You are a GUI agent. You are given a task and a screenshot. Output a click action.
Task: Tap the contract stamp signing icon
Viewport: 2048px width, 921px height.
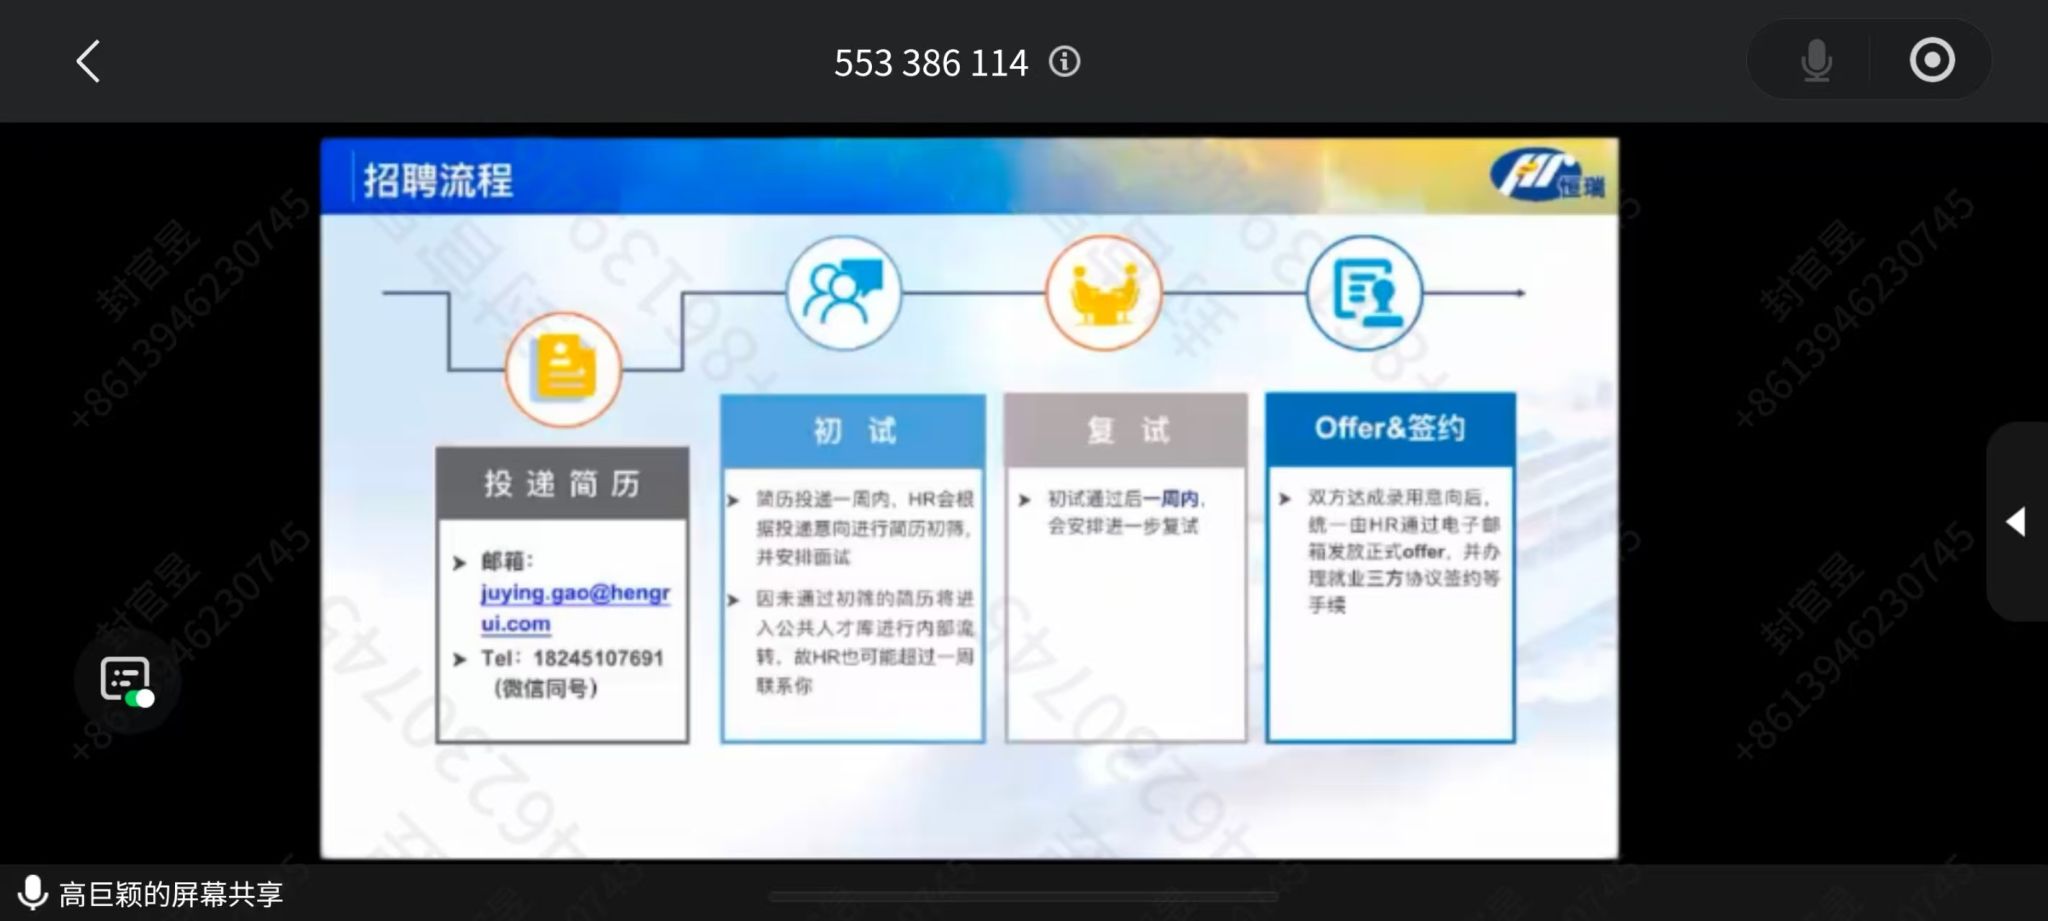1364,293
